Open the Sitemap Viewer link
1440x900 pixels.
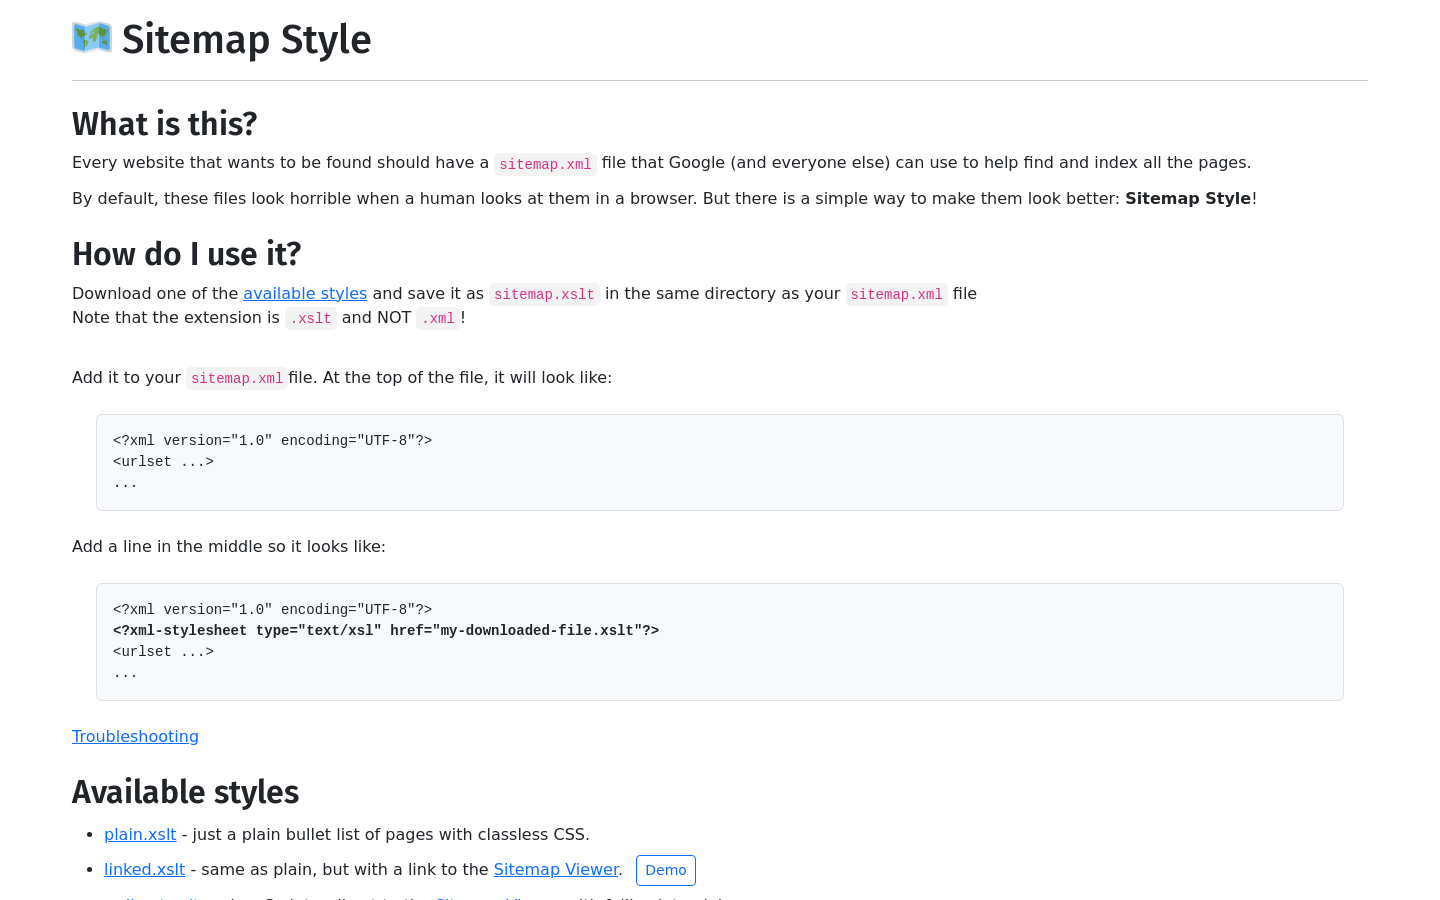[556, 869]
